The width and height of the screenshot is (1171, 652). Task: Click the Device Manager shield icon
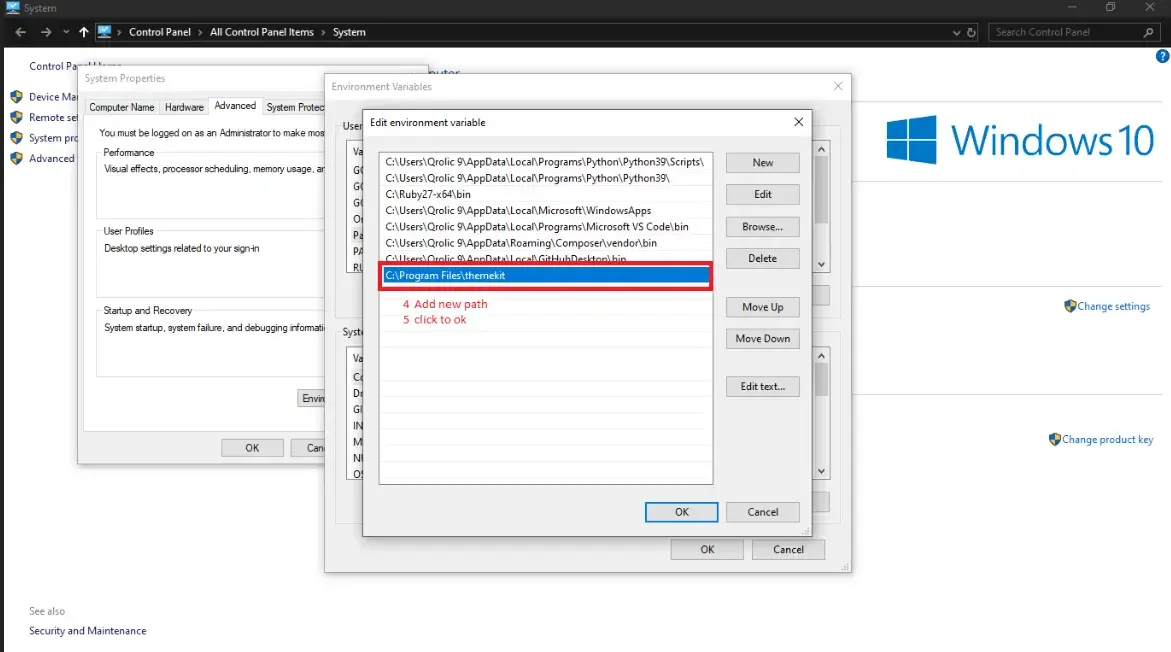(16, 97)
